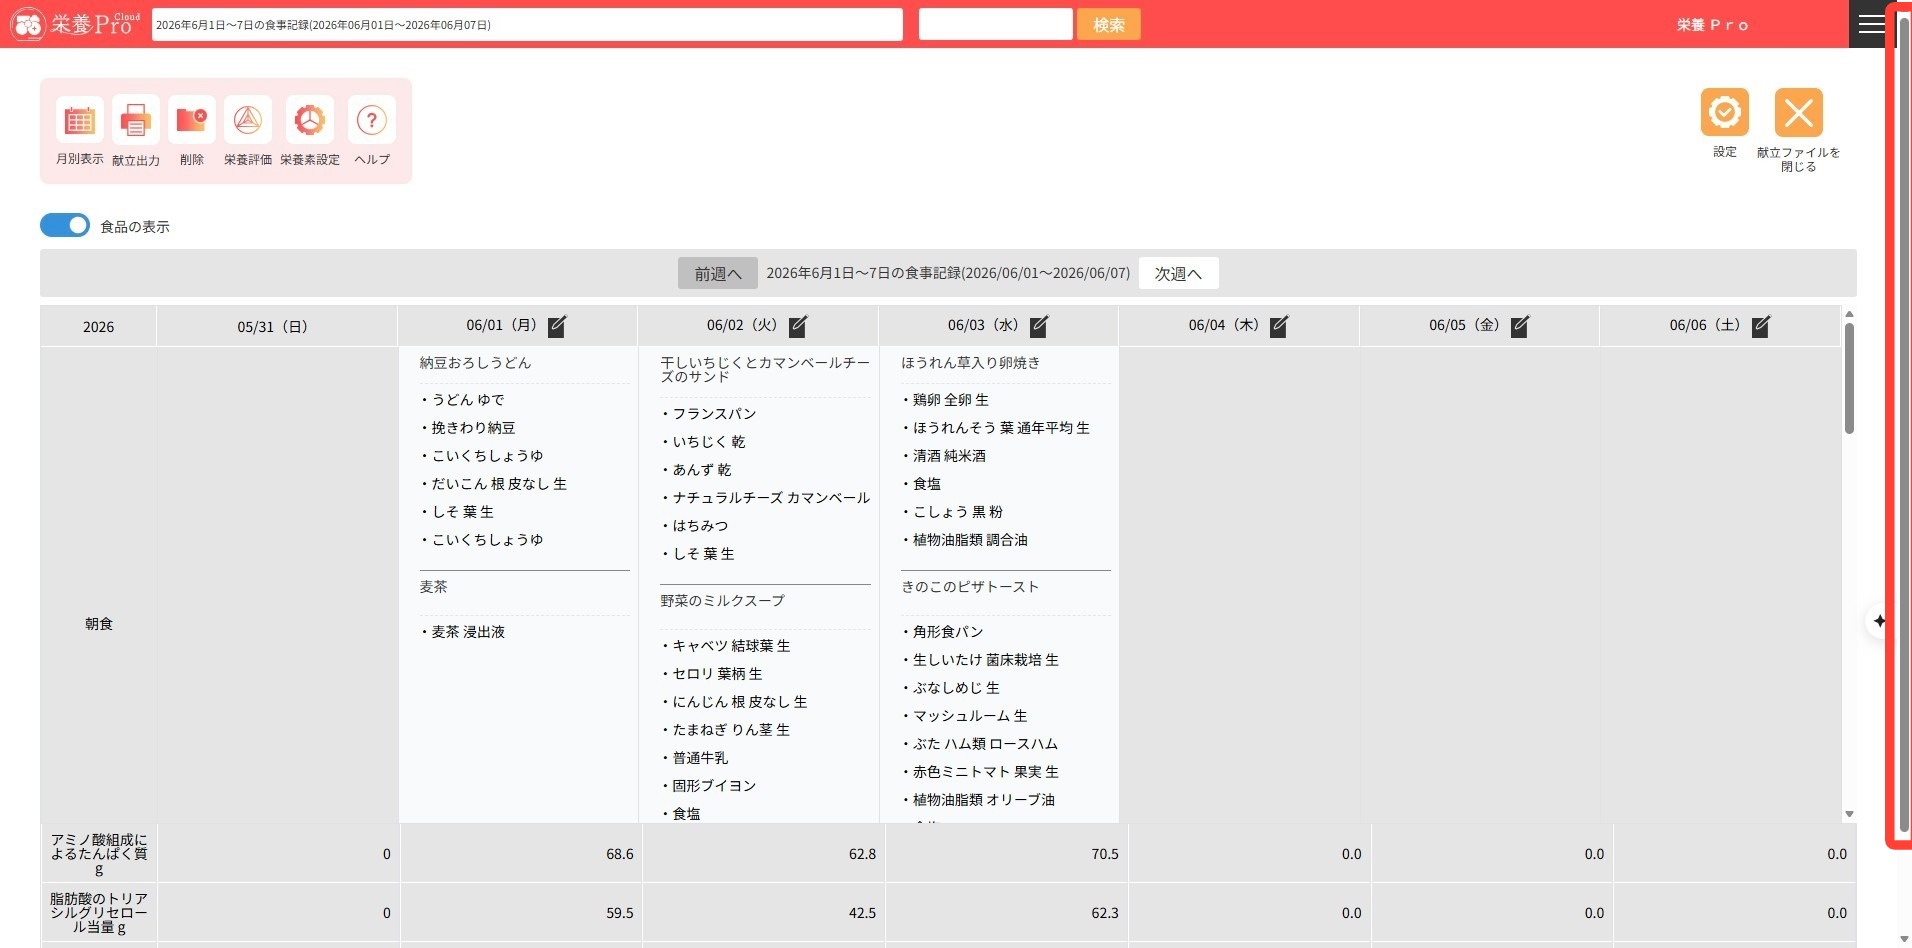Click the delete (削除) folder icon
Screen dimensions: 1912x948
191,120
